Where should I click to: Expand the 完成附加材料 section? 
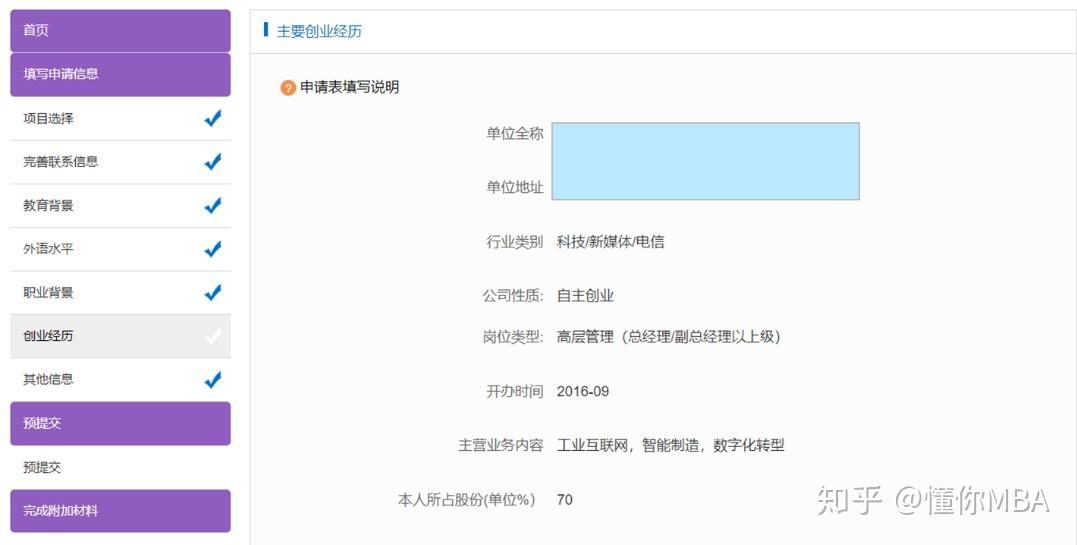tap(120, 511)
